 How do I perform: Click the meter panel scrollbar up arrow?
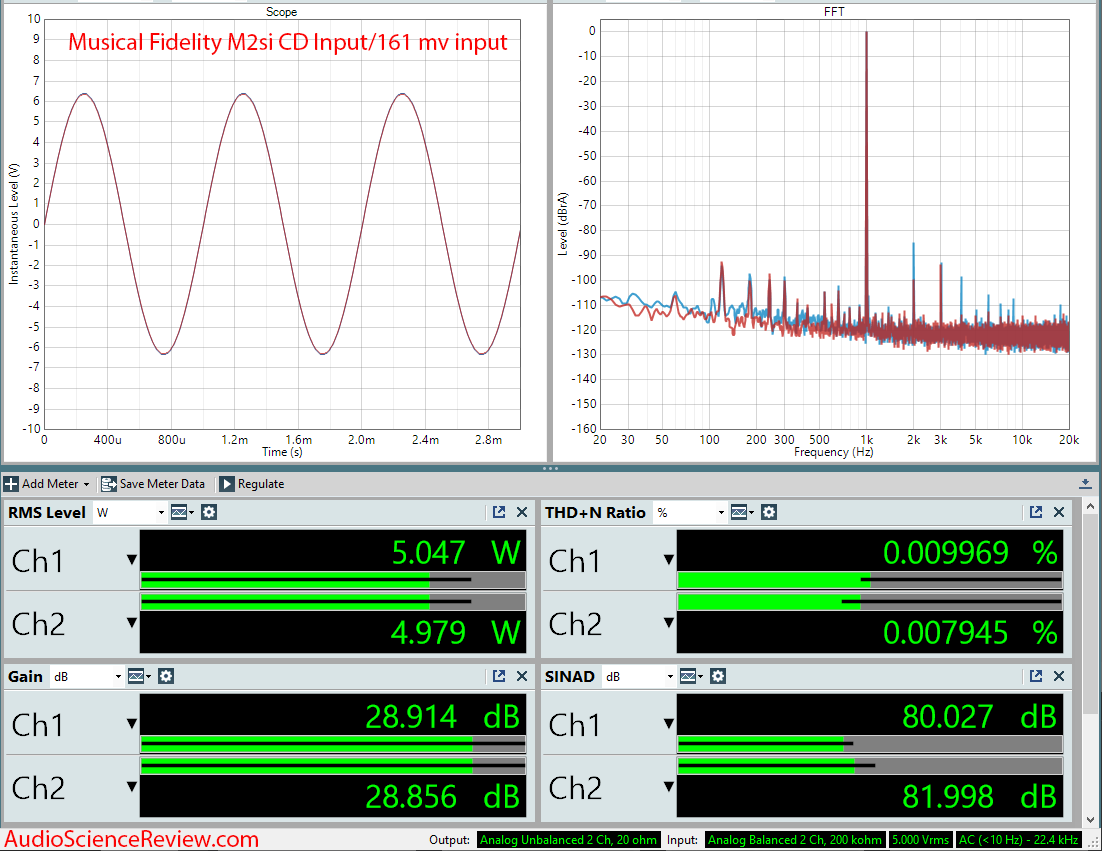point(1091,506)
